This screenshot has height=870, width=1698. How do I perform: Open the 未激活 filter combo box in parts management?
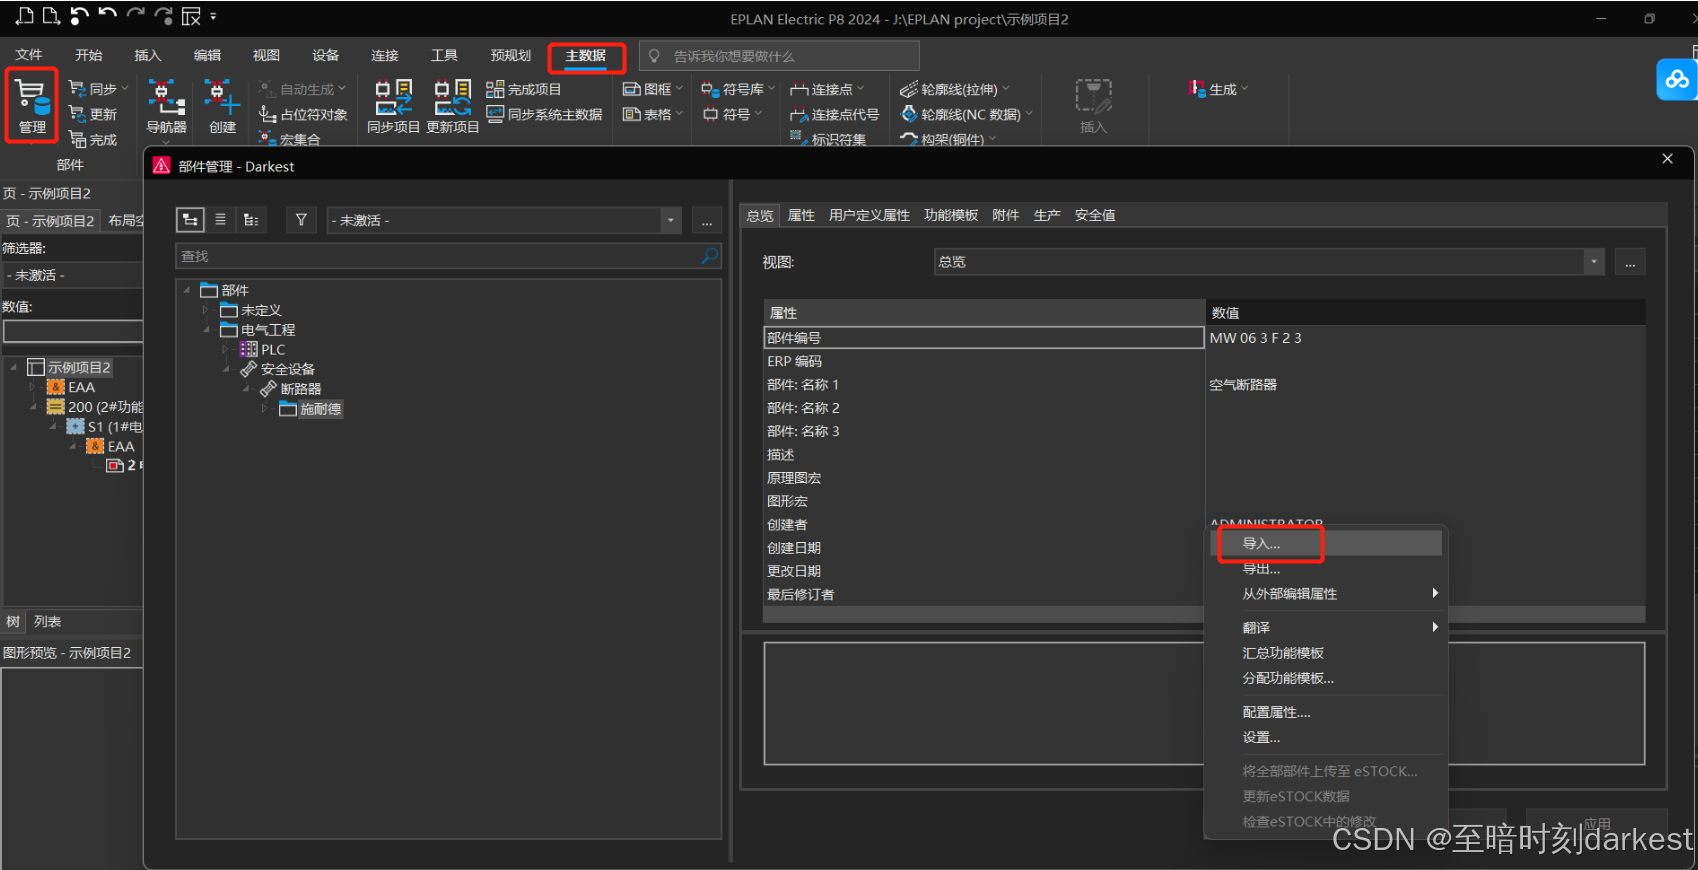tap(504, 220)
